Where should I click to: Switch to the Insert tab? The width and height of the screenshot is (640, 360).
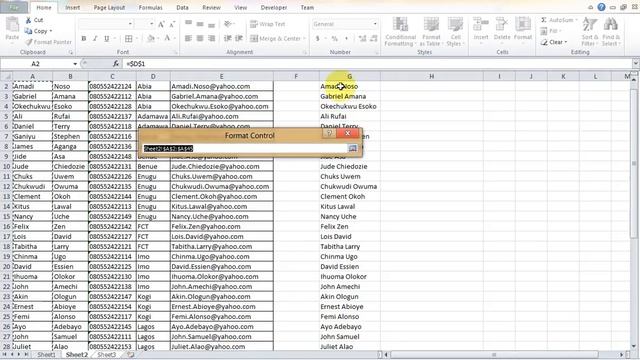tap(73, 7)
